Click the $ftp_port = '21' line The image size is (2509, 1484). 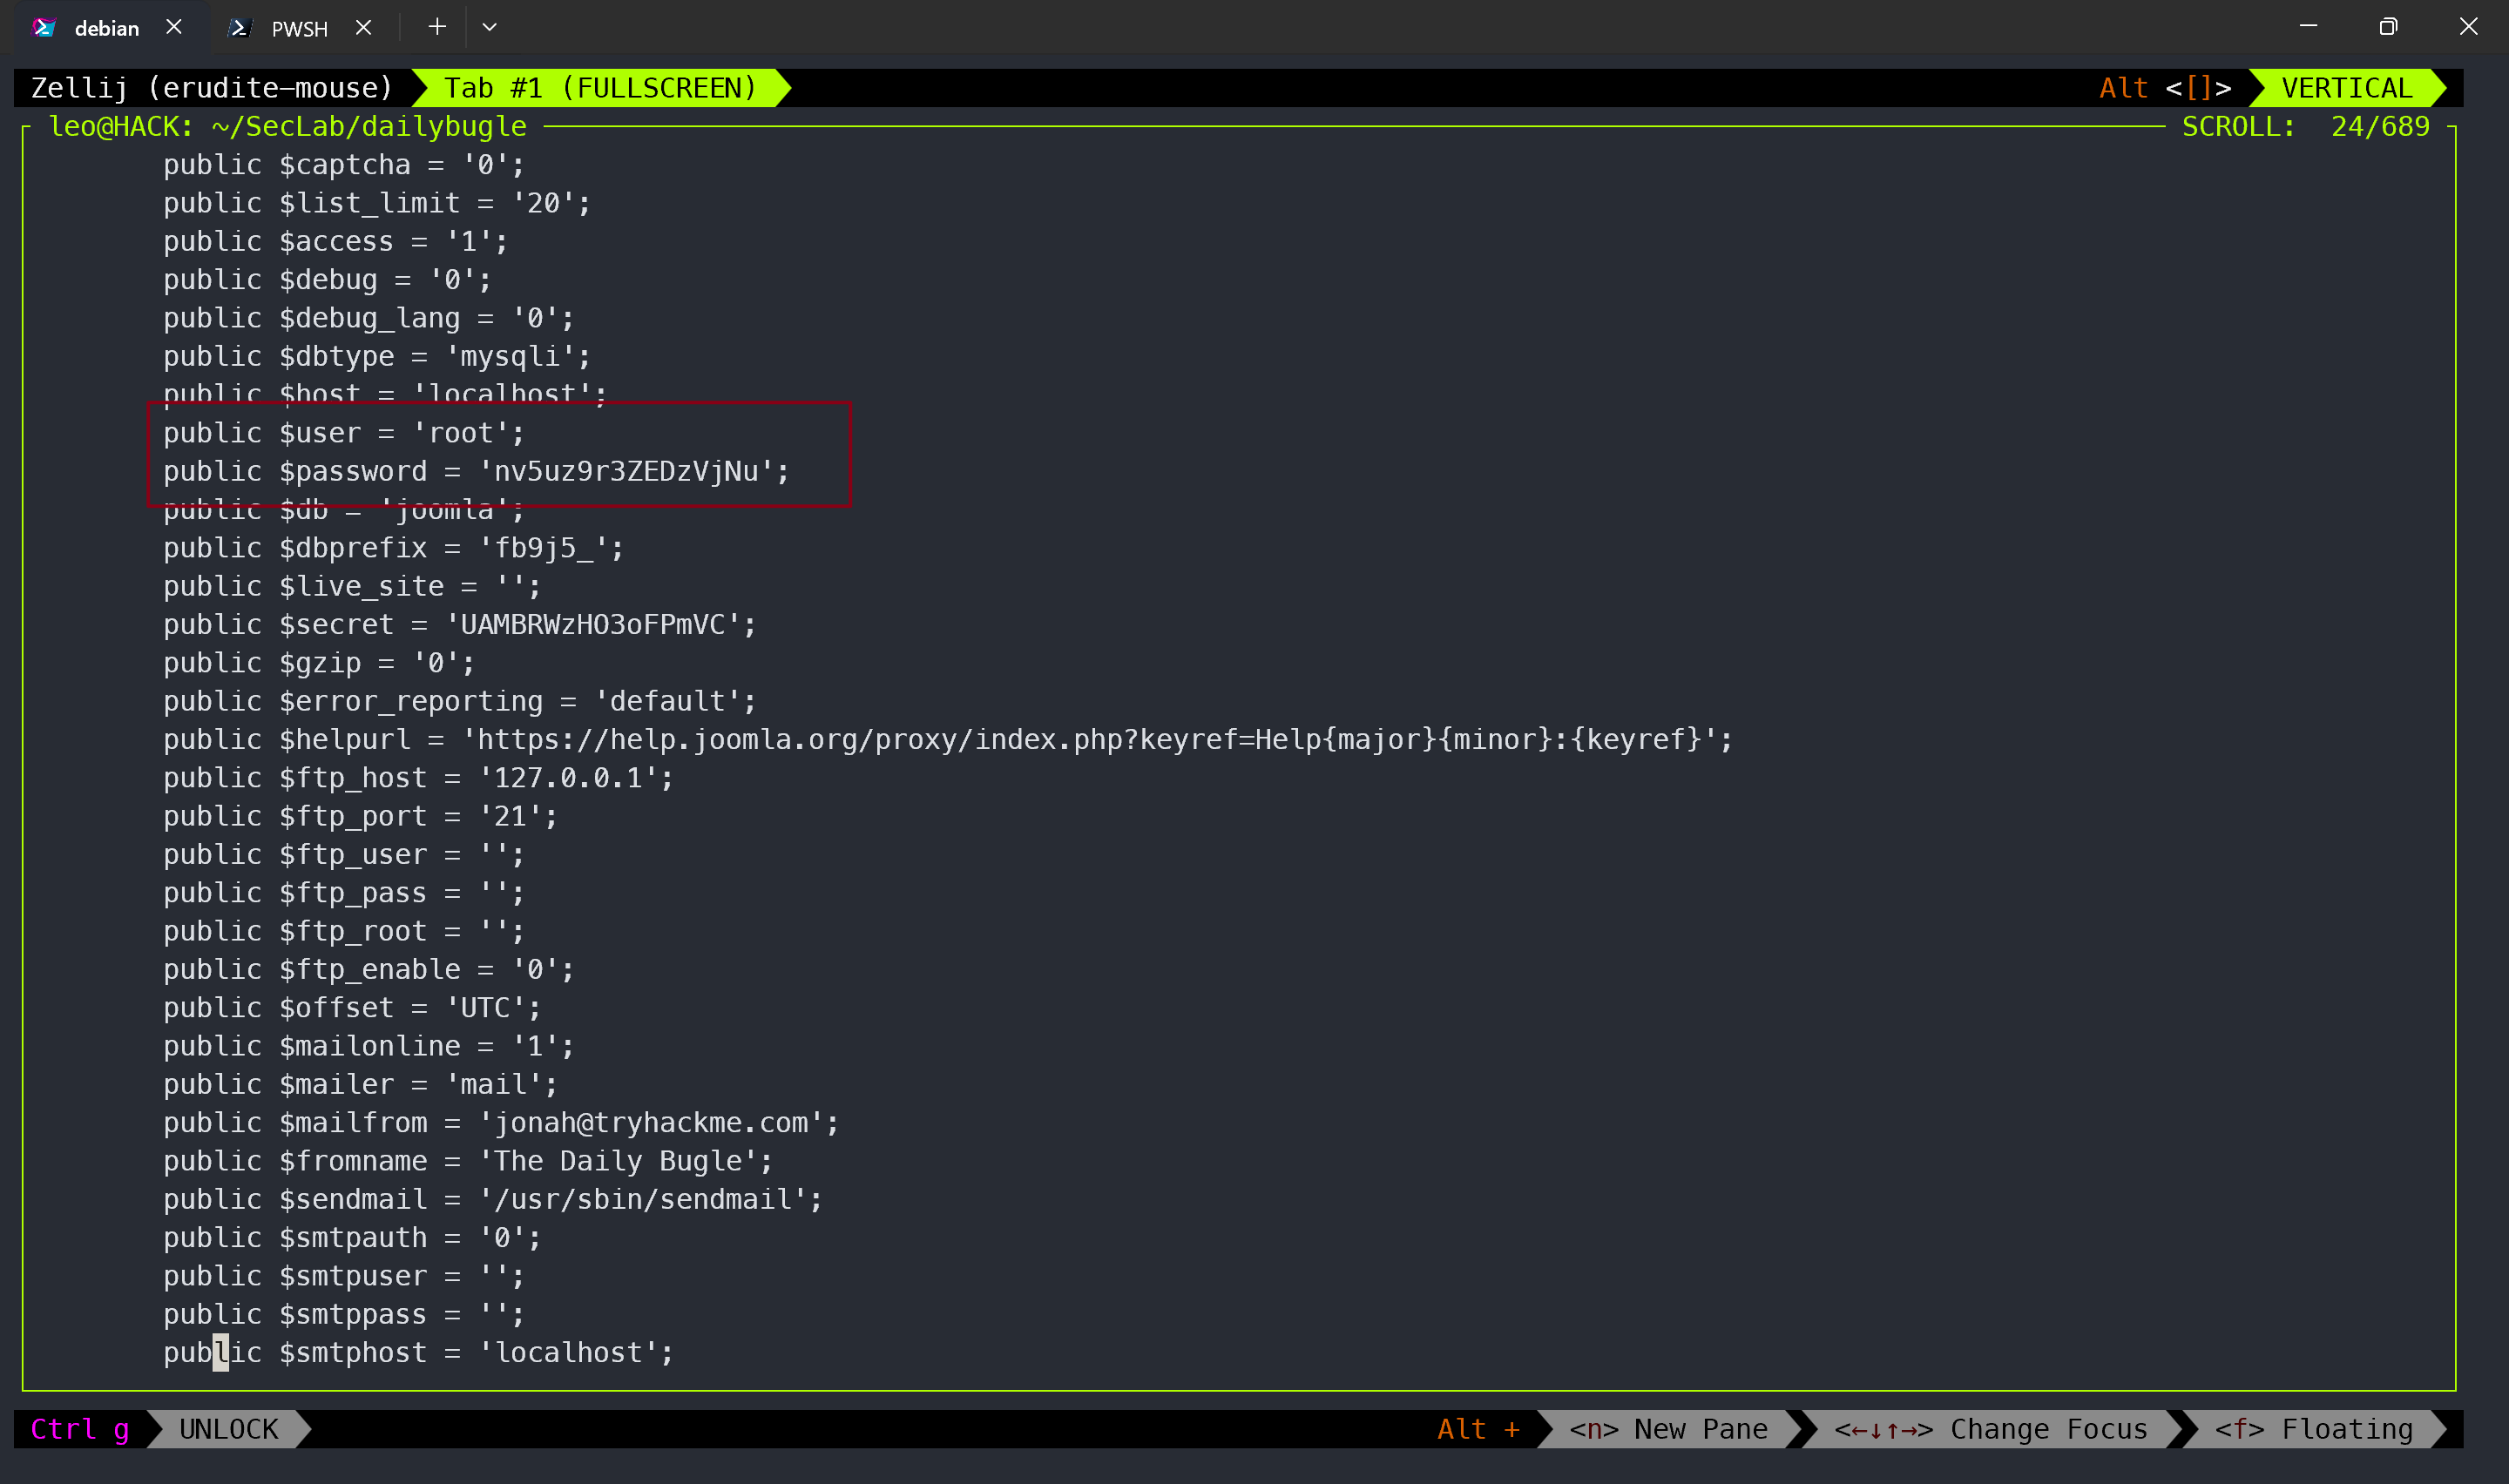tap(361, 816)
